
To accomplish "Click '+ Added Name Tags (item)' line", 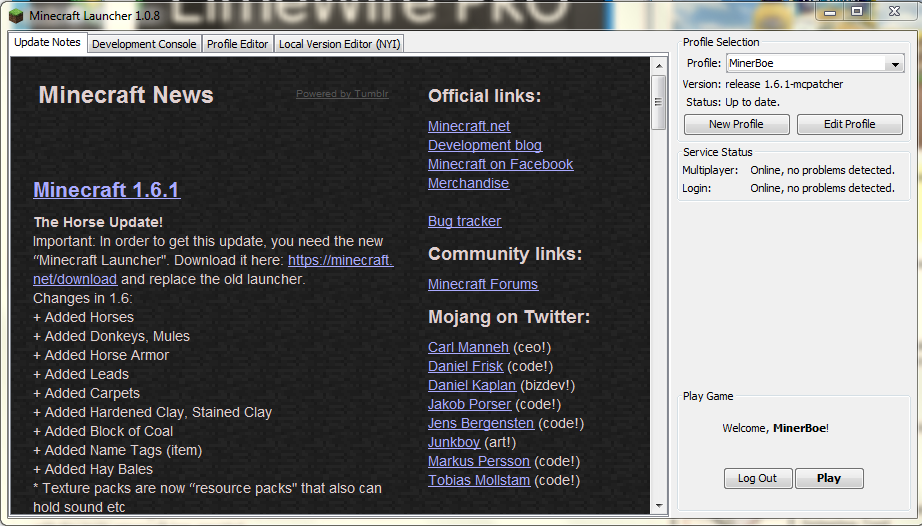I will (118, 450).
